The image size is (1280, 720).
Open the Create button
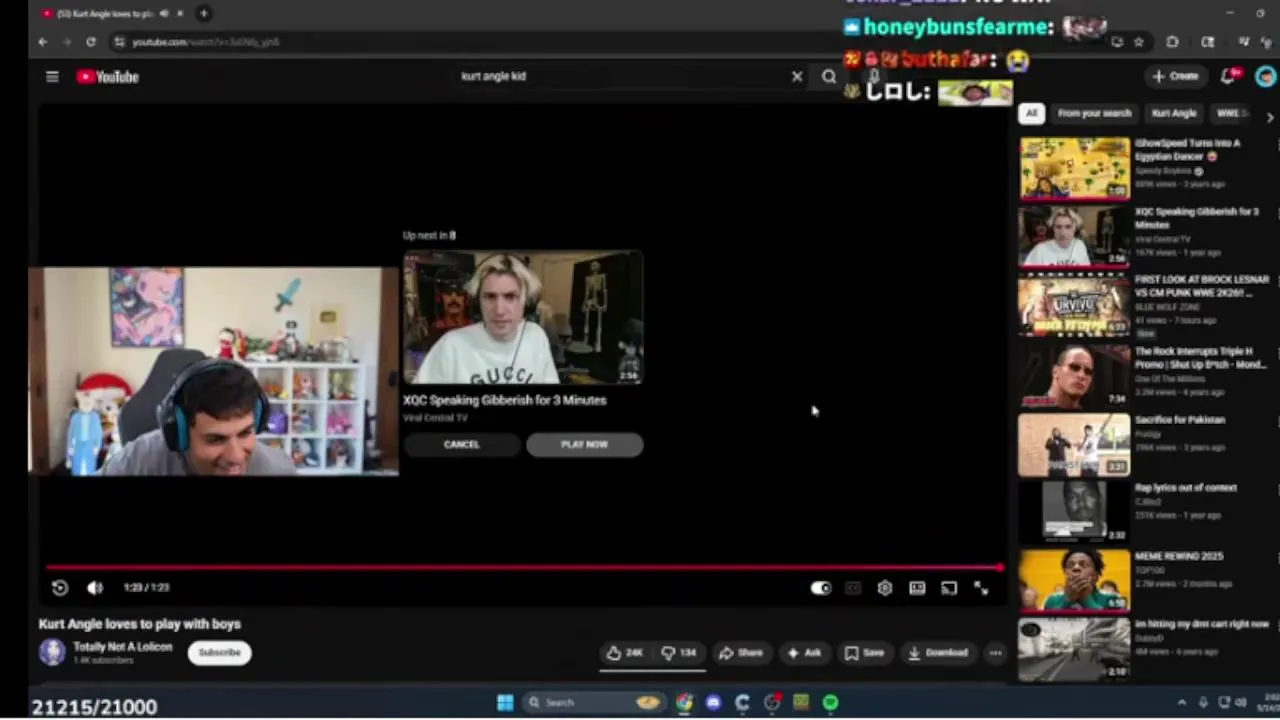1175,76
